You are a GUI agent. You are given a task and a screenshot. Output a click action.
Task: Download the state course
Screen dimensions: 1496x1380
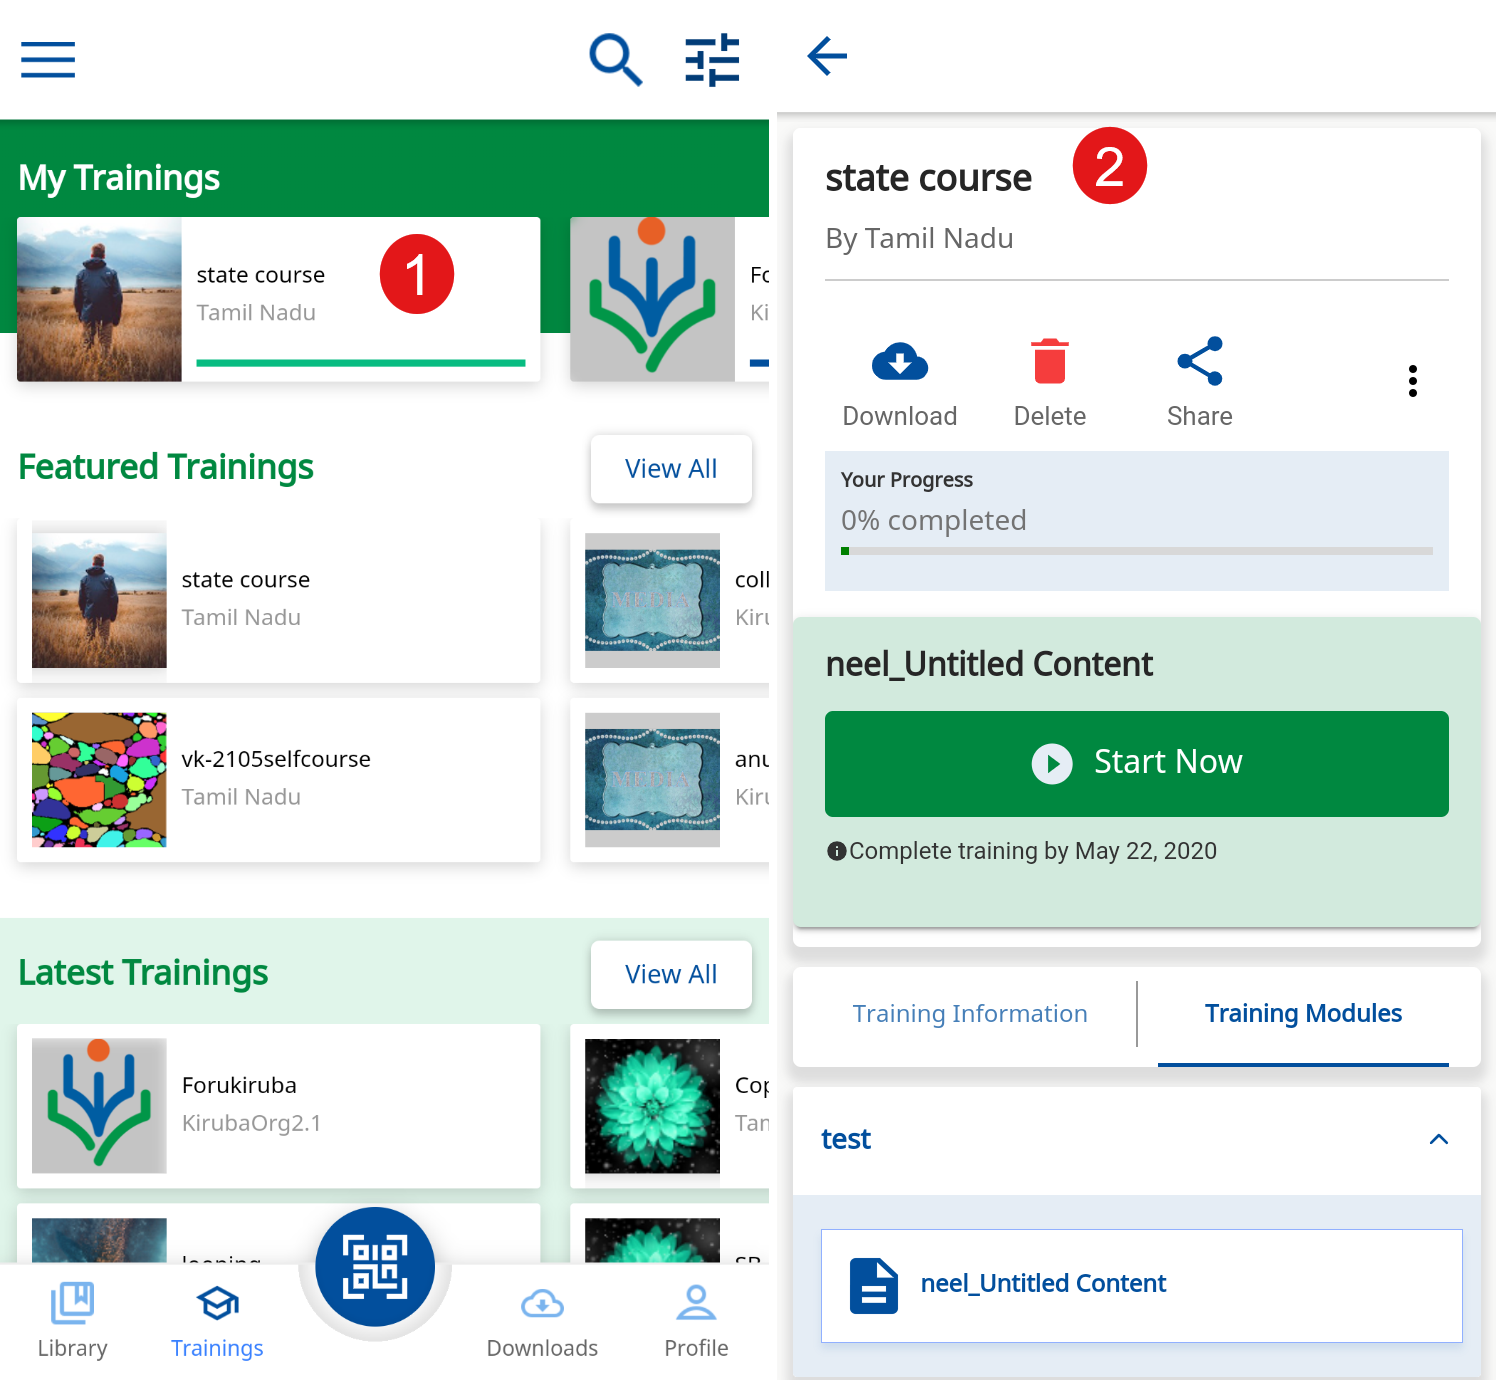tap(899, 382)
